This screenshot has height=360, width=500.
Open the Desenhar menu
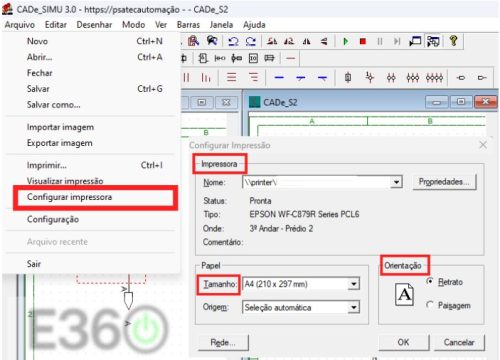pyautogui.click(x=94, y=25)
